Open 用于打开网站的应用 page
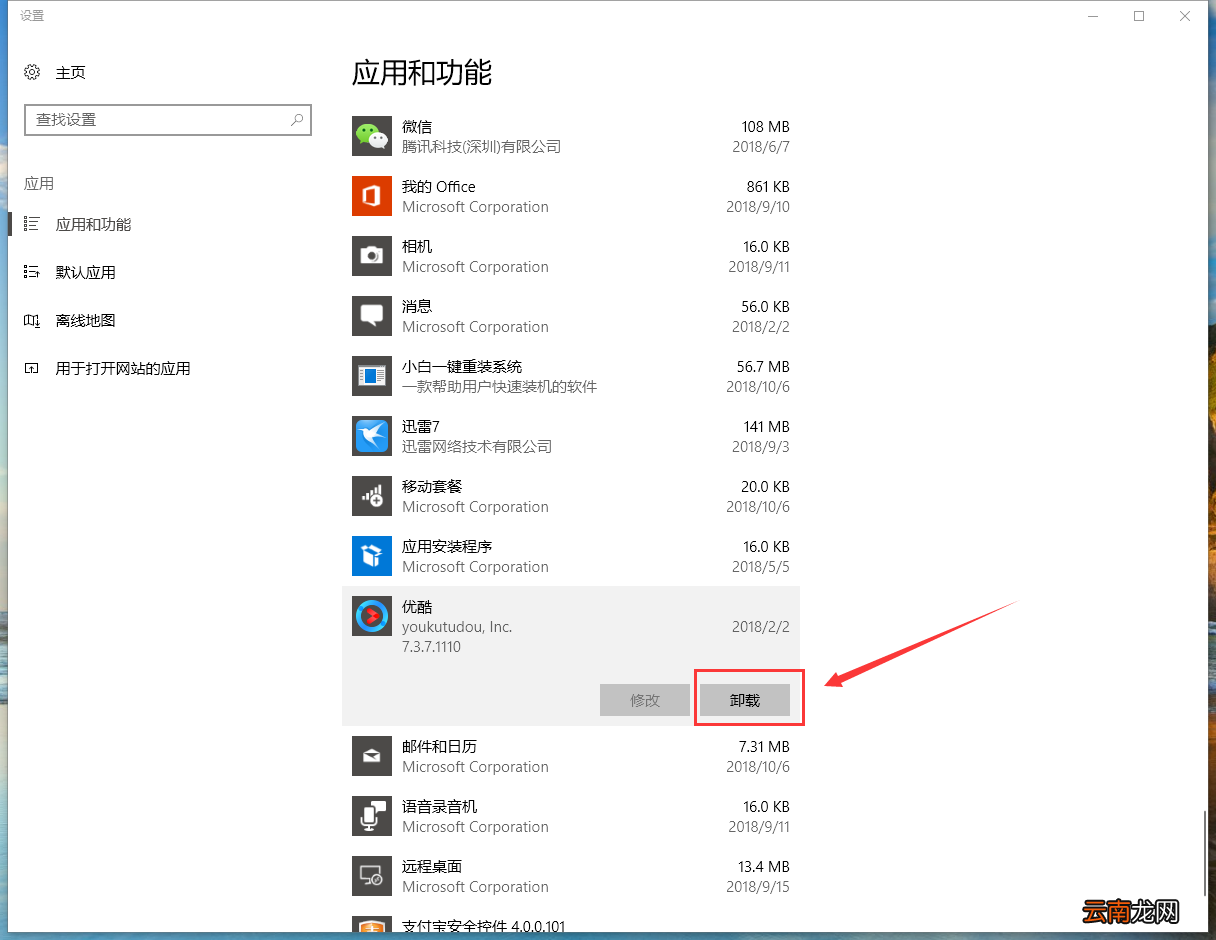 (123, 368)
